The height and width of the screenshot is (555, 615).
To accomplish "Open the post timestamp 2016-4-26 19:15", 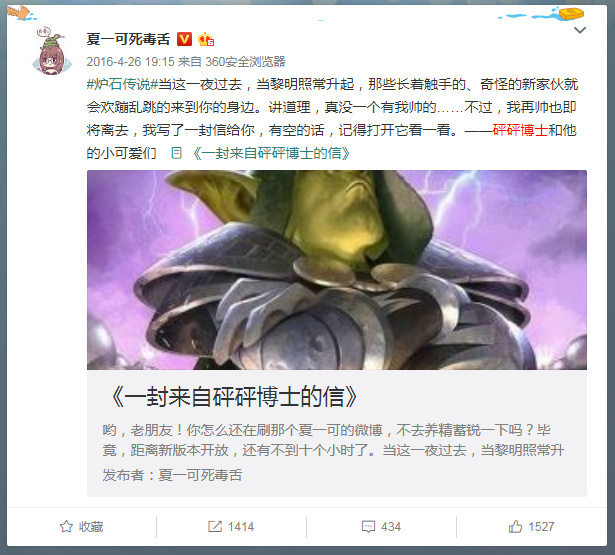I will 130,62.
